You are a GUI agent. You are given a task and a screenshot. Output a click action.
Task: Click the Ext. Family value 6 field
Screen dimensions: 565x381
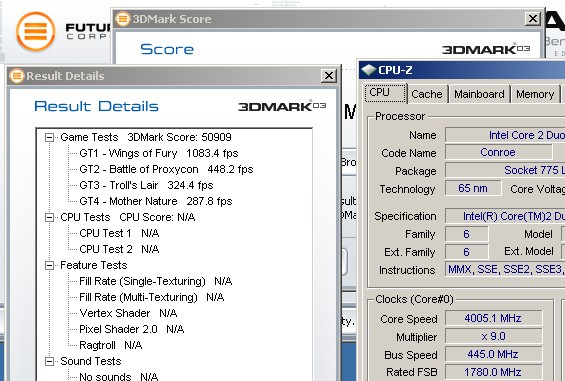(x=467, y=252)
